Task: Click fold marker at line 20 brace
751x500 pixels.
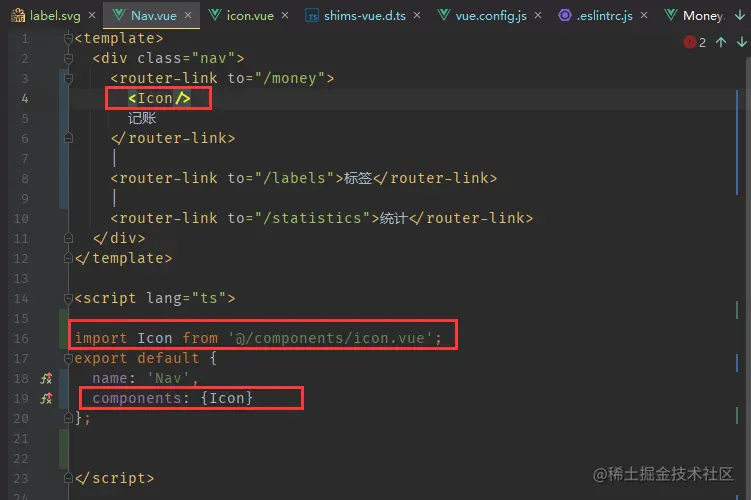Action: click(x=68, y=418)
